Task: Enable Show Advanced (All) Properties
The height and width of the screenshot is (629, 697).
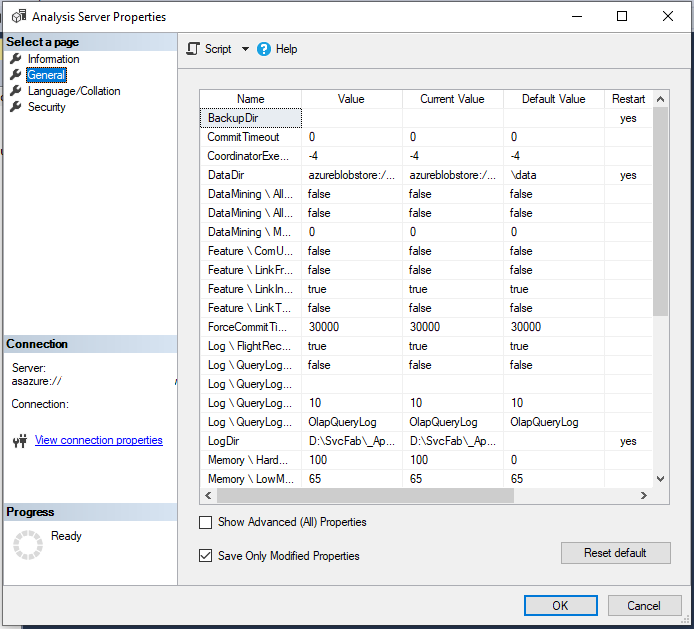Action: pyautogui.click(x=205, y=522)
